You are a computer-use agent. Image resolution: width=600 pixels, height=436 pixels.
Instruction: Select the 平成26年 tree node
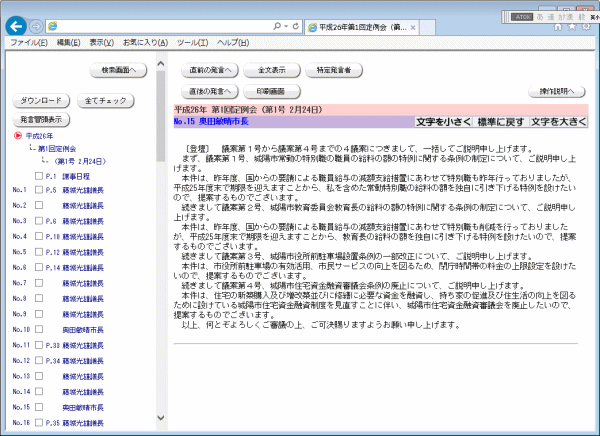click(39, 136)
